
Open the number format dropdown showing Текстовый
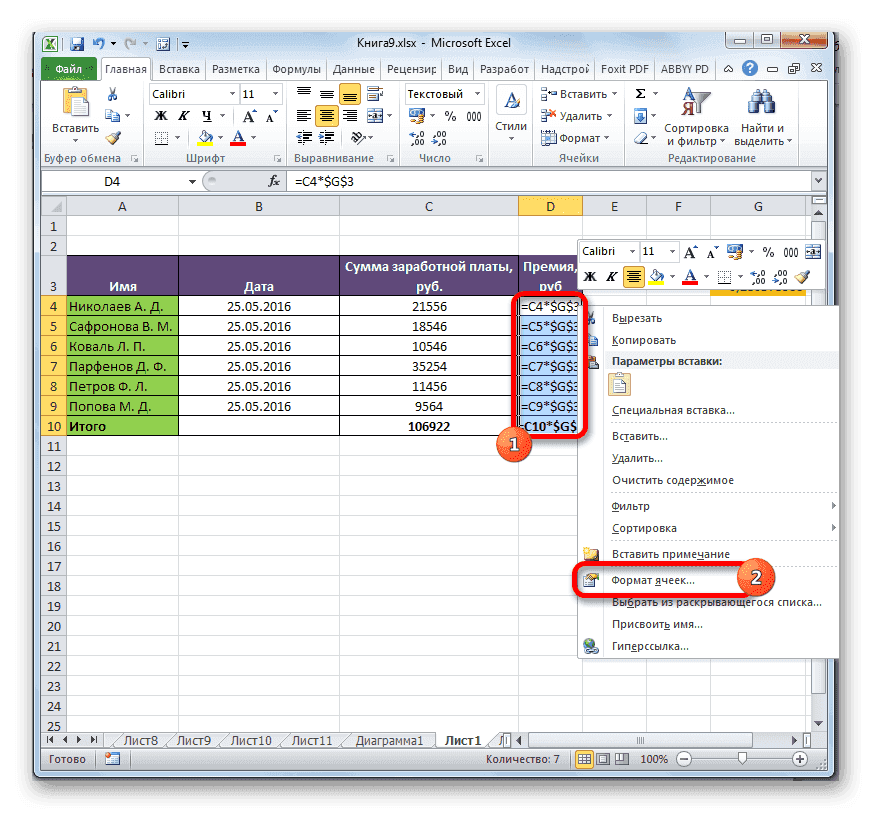pyautogui.click(x=443, y=92)
